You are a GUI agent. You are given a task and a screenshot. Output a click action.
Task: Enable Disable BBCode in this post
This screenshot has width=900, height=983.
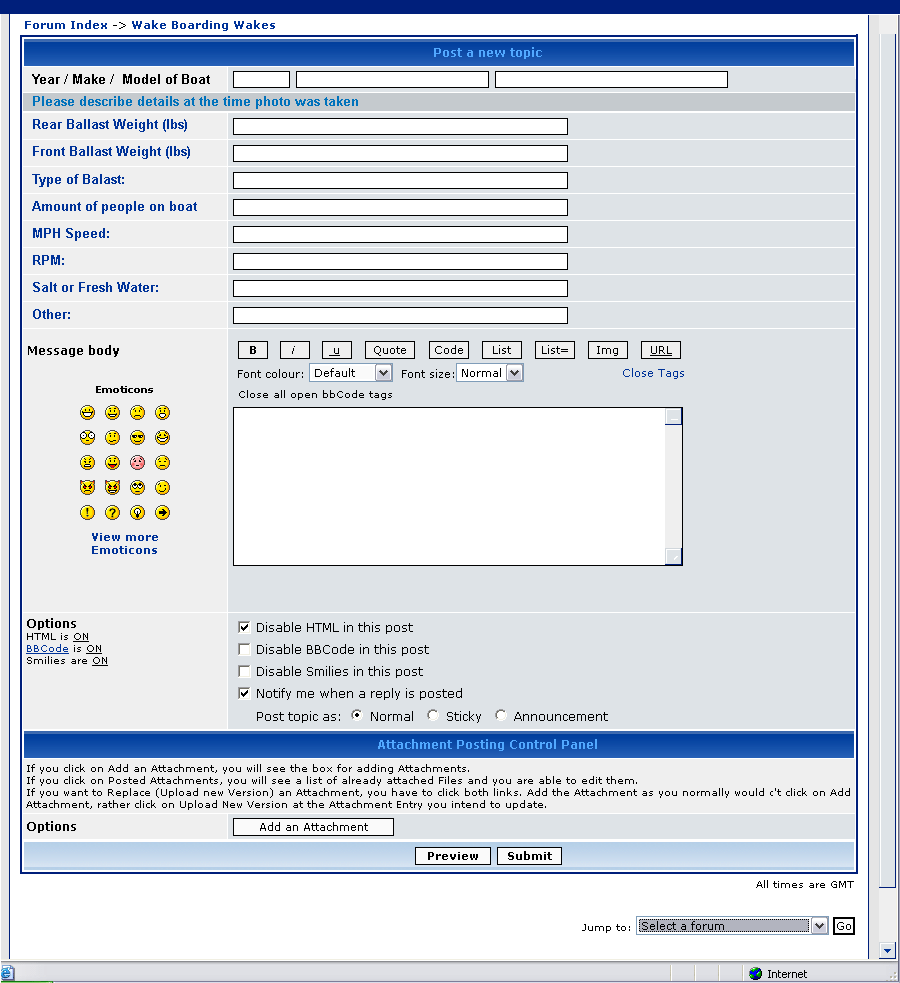pos(244,649)
